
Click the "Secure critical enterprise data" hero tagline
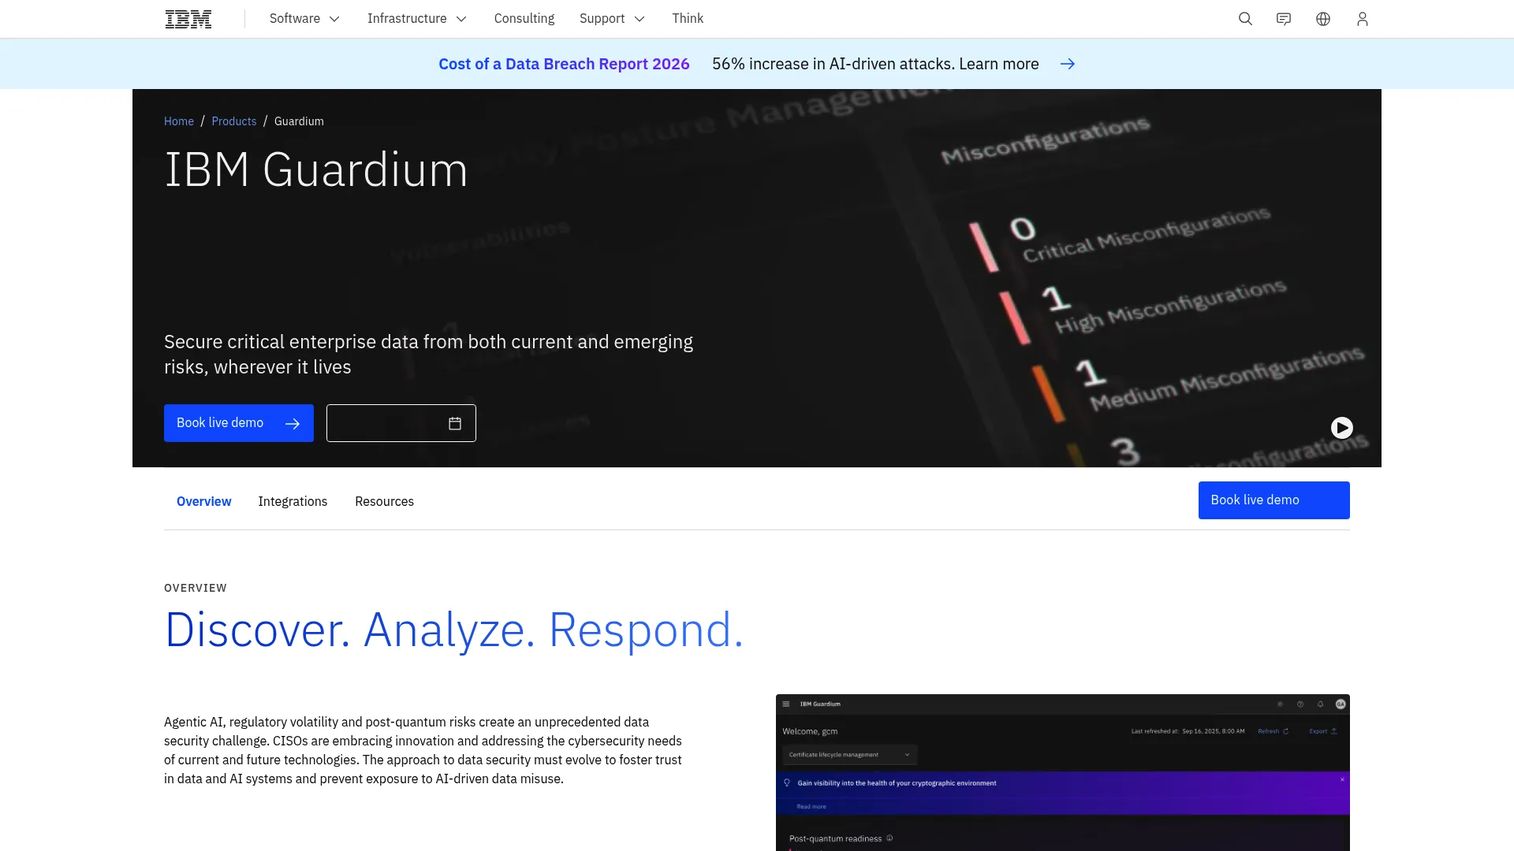tap(429, 354)
